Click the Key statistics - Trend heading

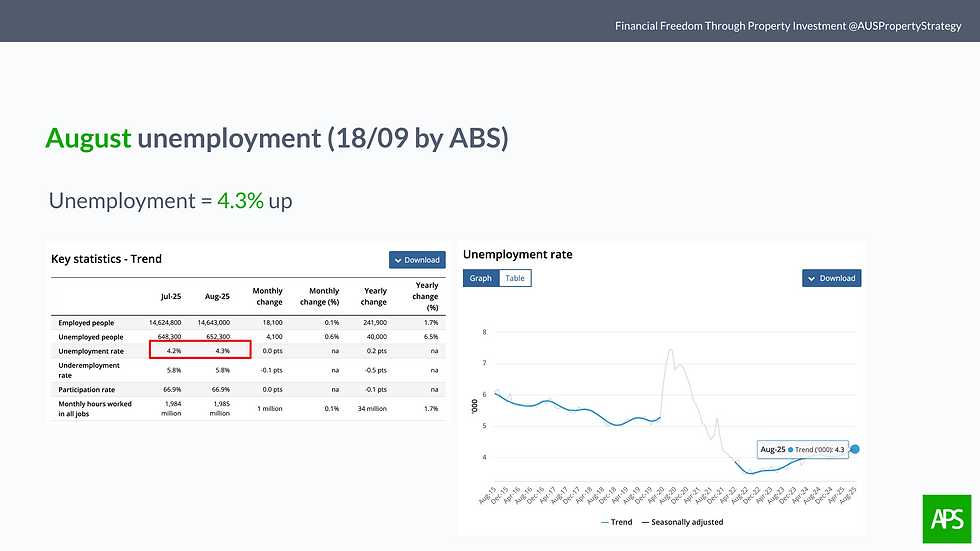106,259
